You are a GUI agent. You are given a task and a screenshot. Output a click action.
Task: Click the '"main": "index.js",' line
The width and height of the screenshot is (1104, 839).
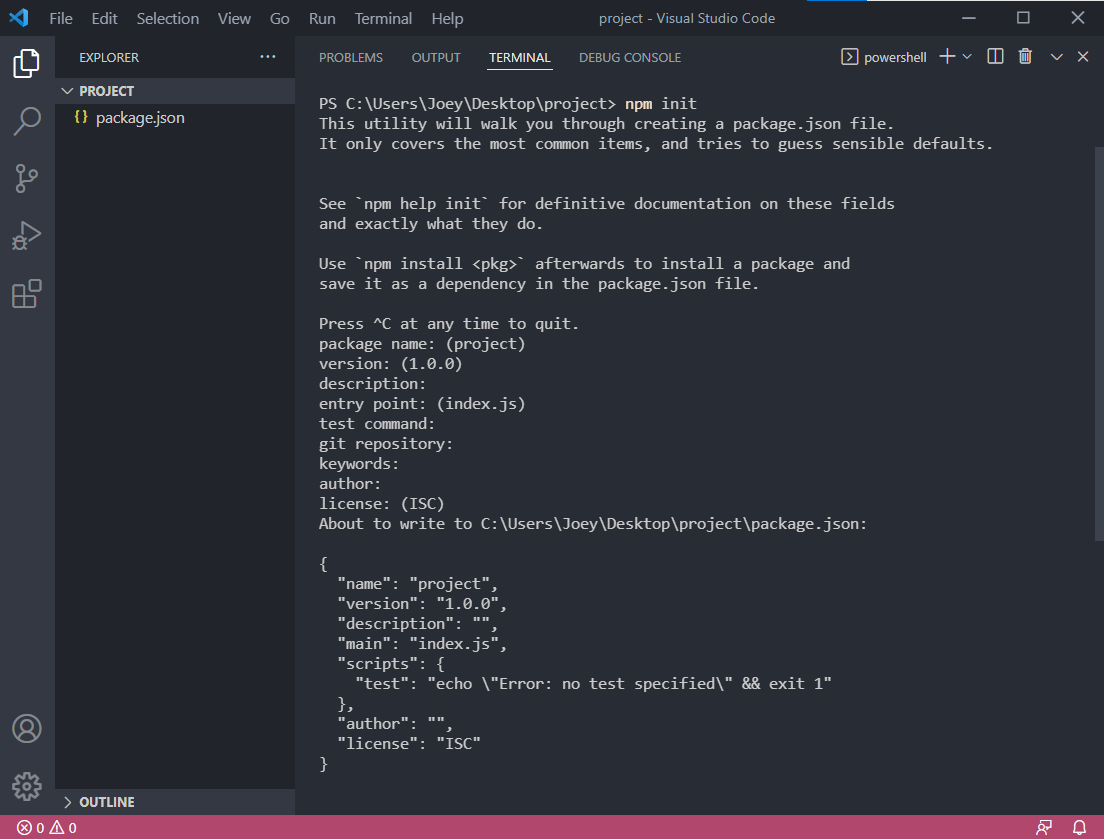(x=422, y=643)
